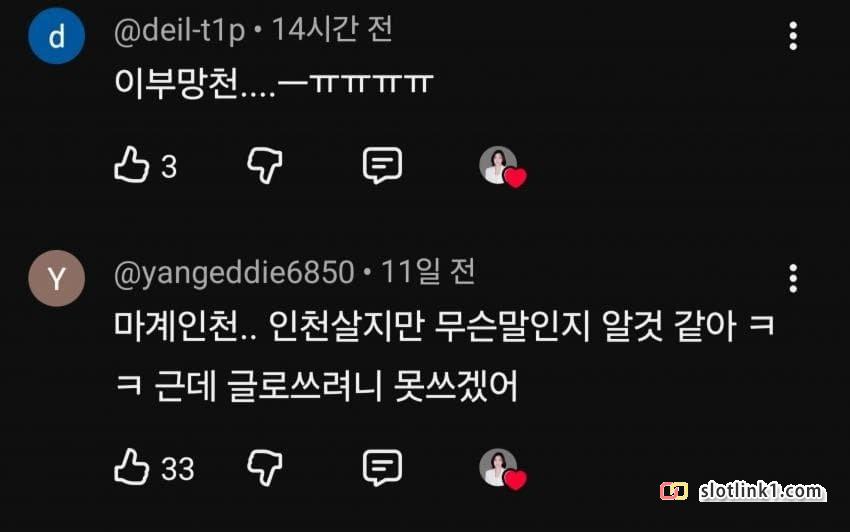Image resolution: width=850 pixels, height=532 pixels.
Task: Open the brown 'Y' profile avatar
Action: tap(56, 278)
